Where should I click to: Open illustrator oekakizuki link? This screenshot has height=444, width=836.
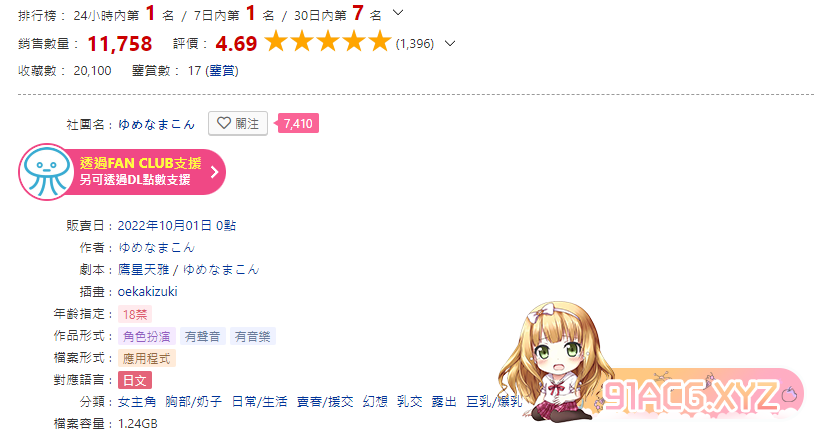[x=147, y=292]
